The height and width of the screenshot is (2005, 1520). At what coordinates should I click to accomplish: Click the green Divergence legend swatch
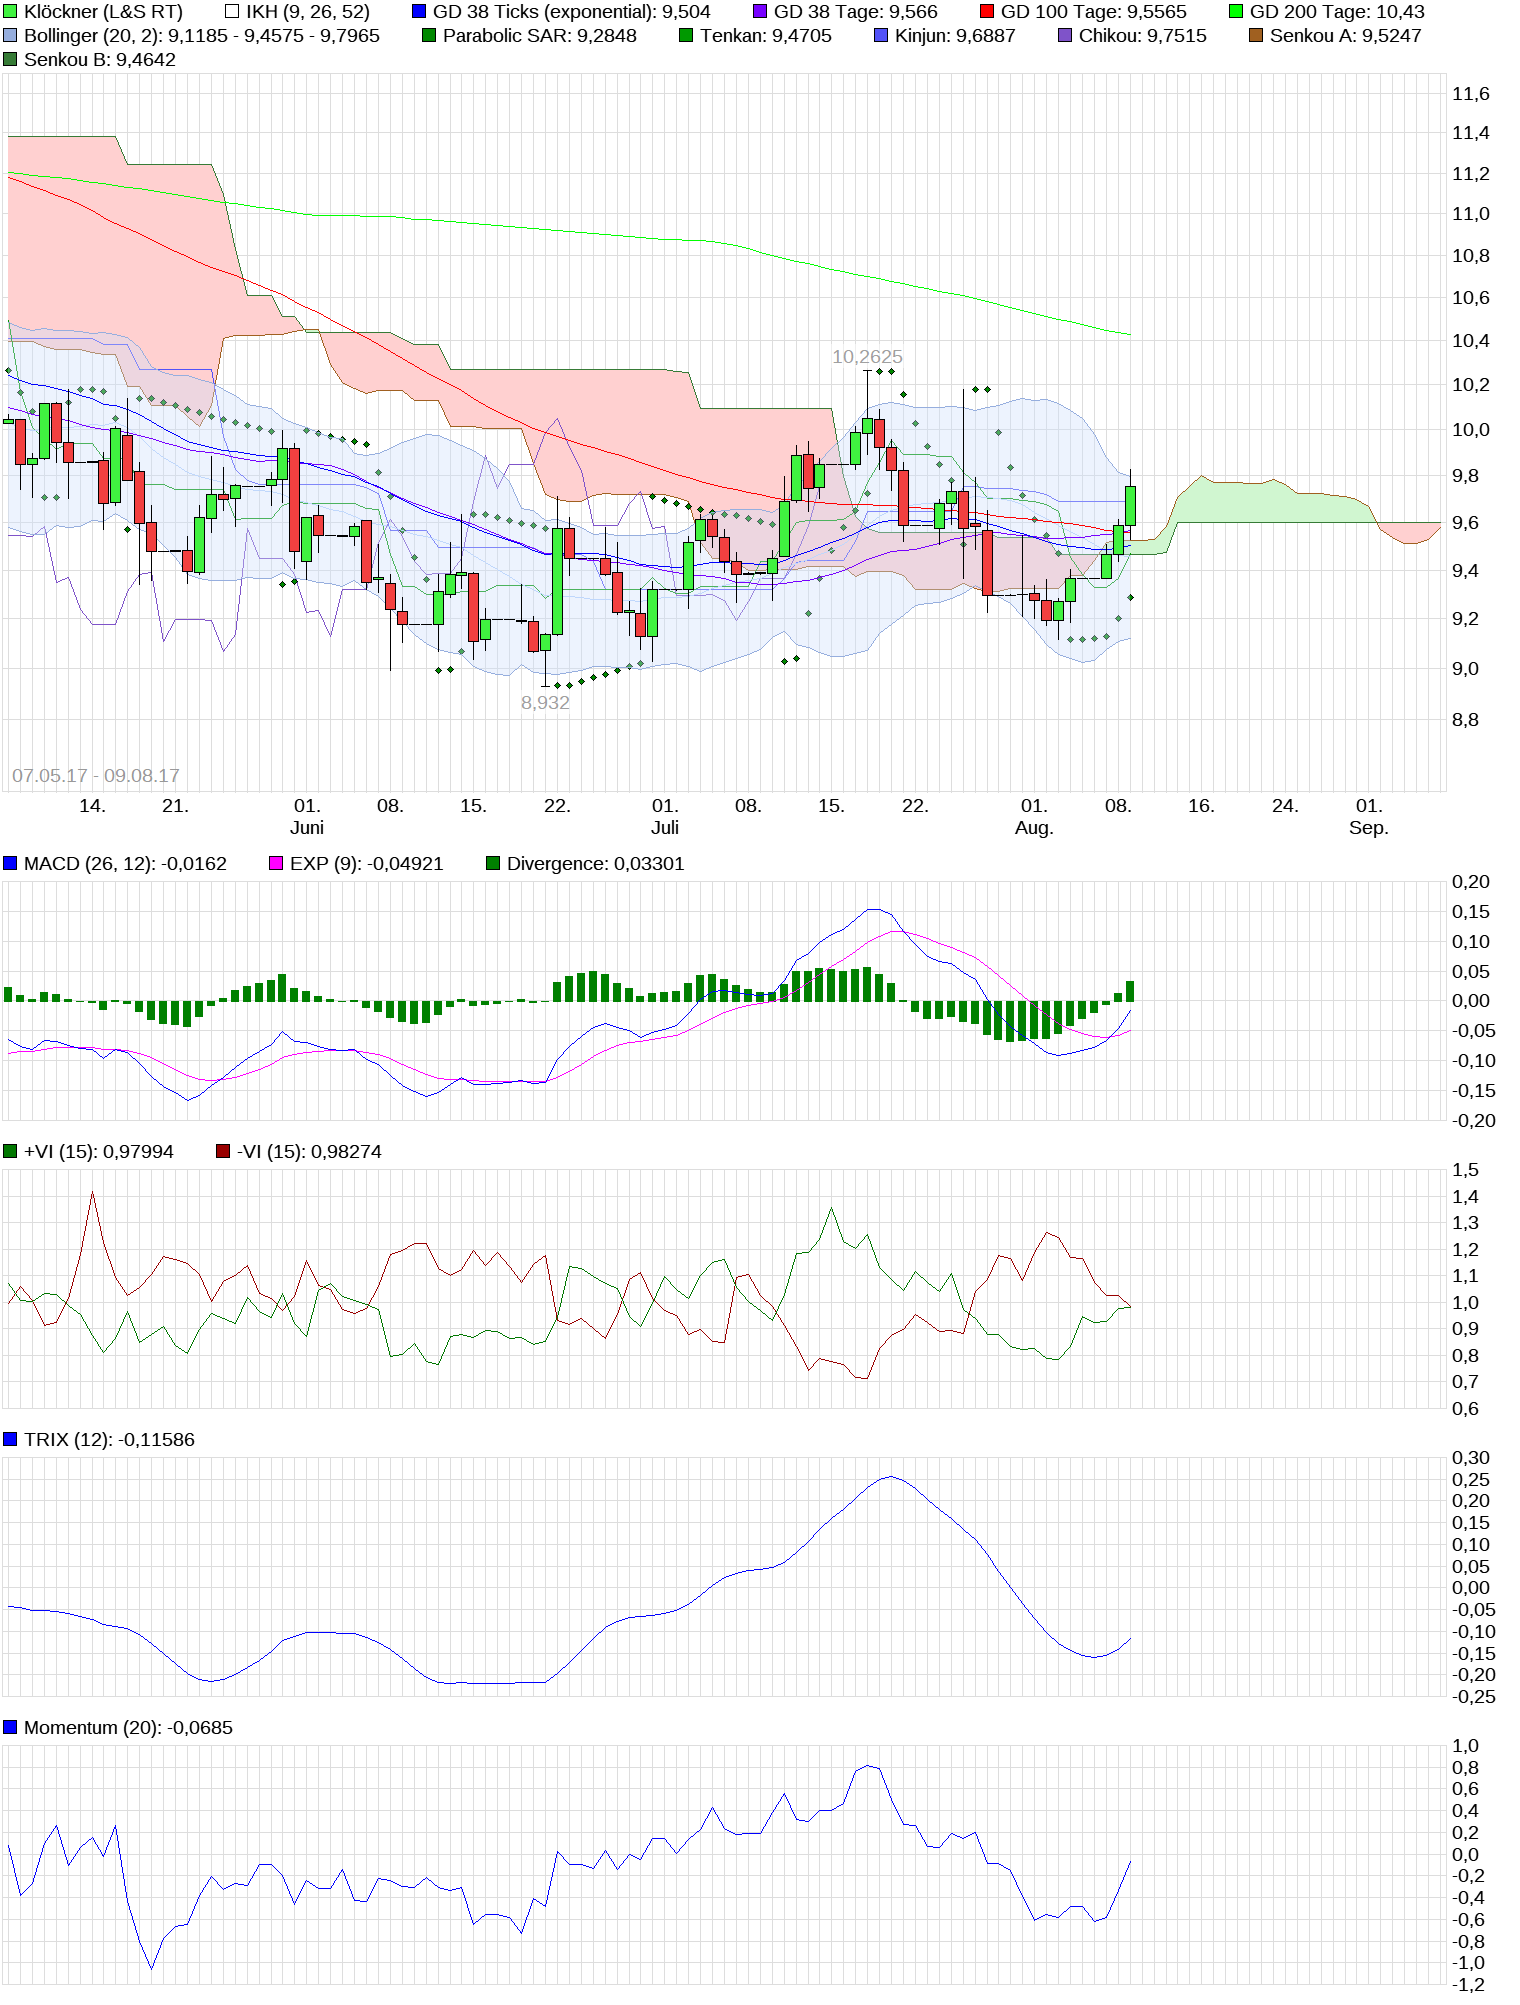(x=493, y=864)
